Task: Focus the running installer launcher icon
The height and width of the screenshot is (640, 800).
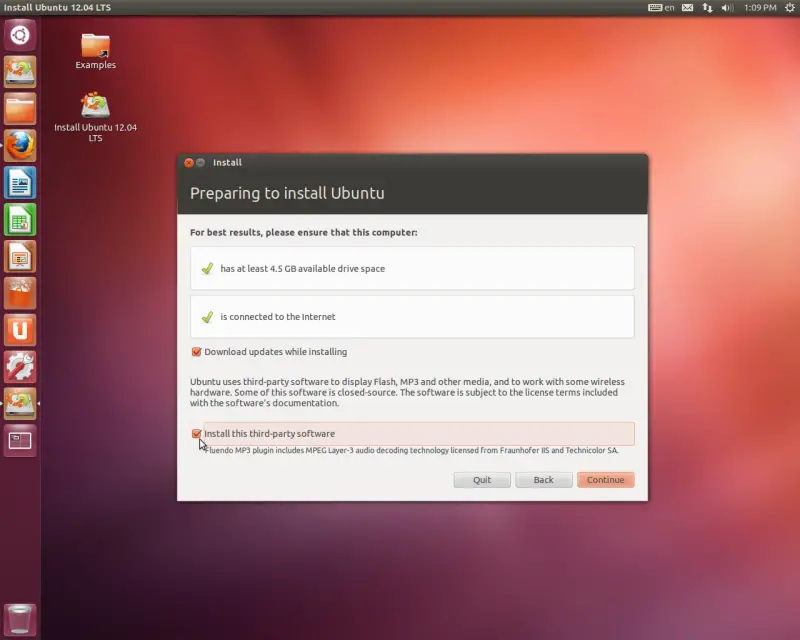Action: pyautogui.click(x=20, y=404)
